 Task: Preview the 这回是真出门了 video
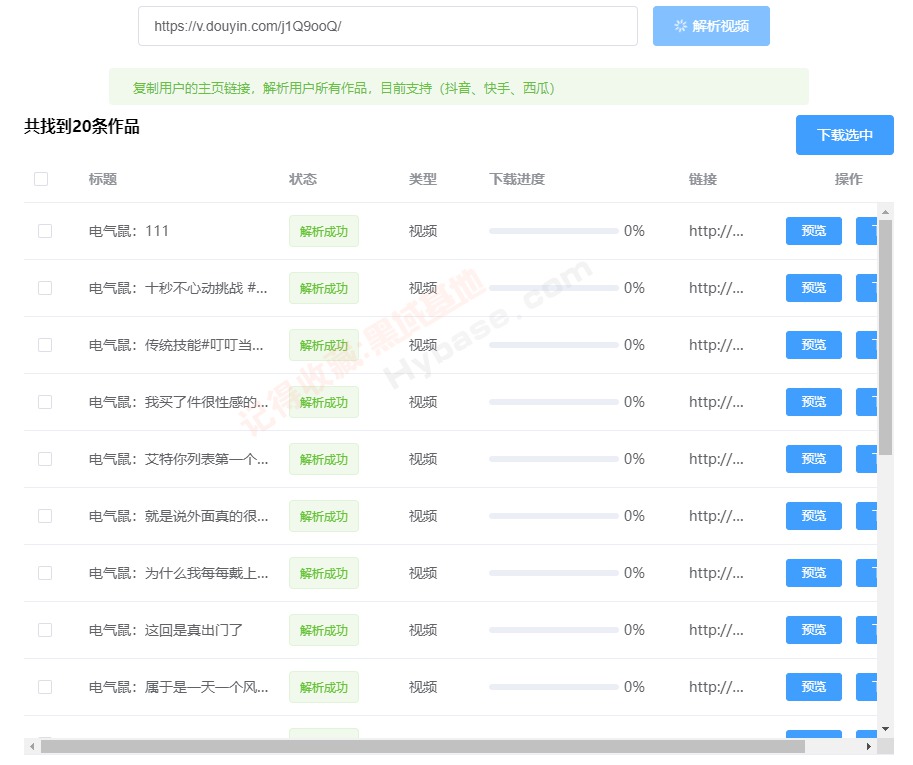(x=813, y=631)
